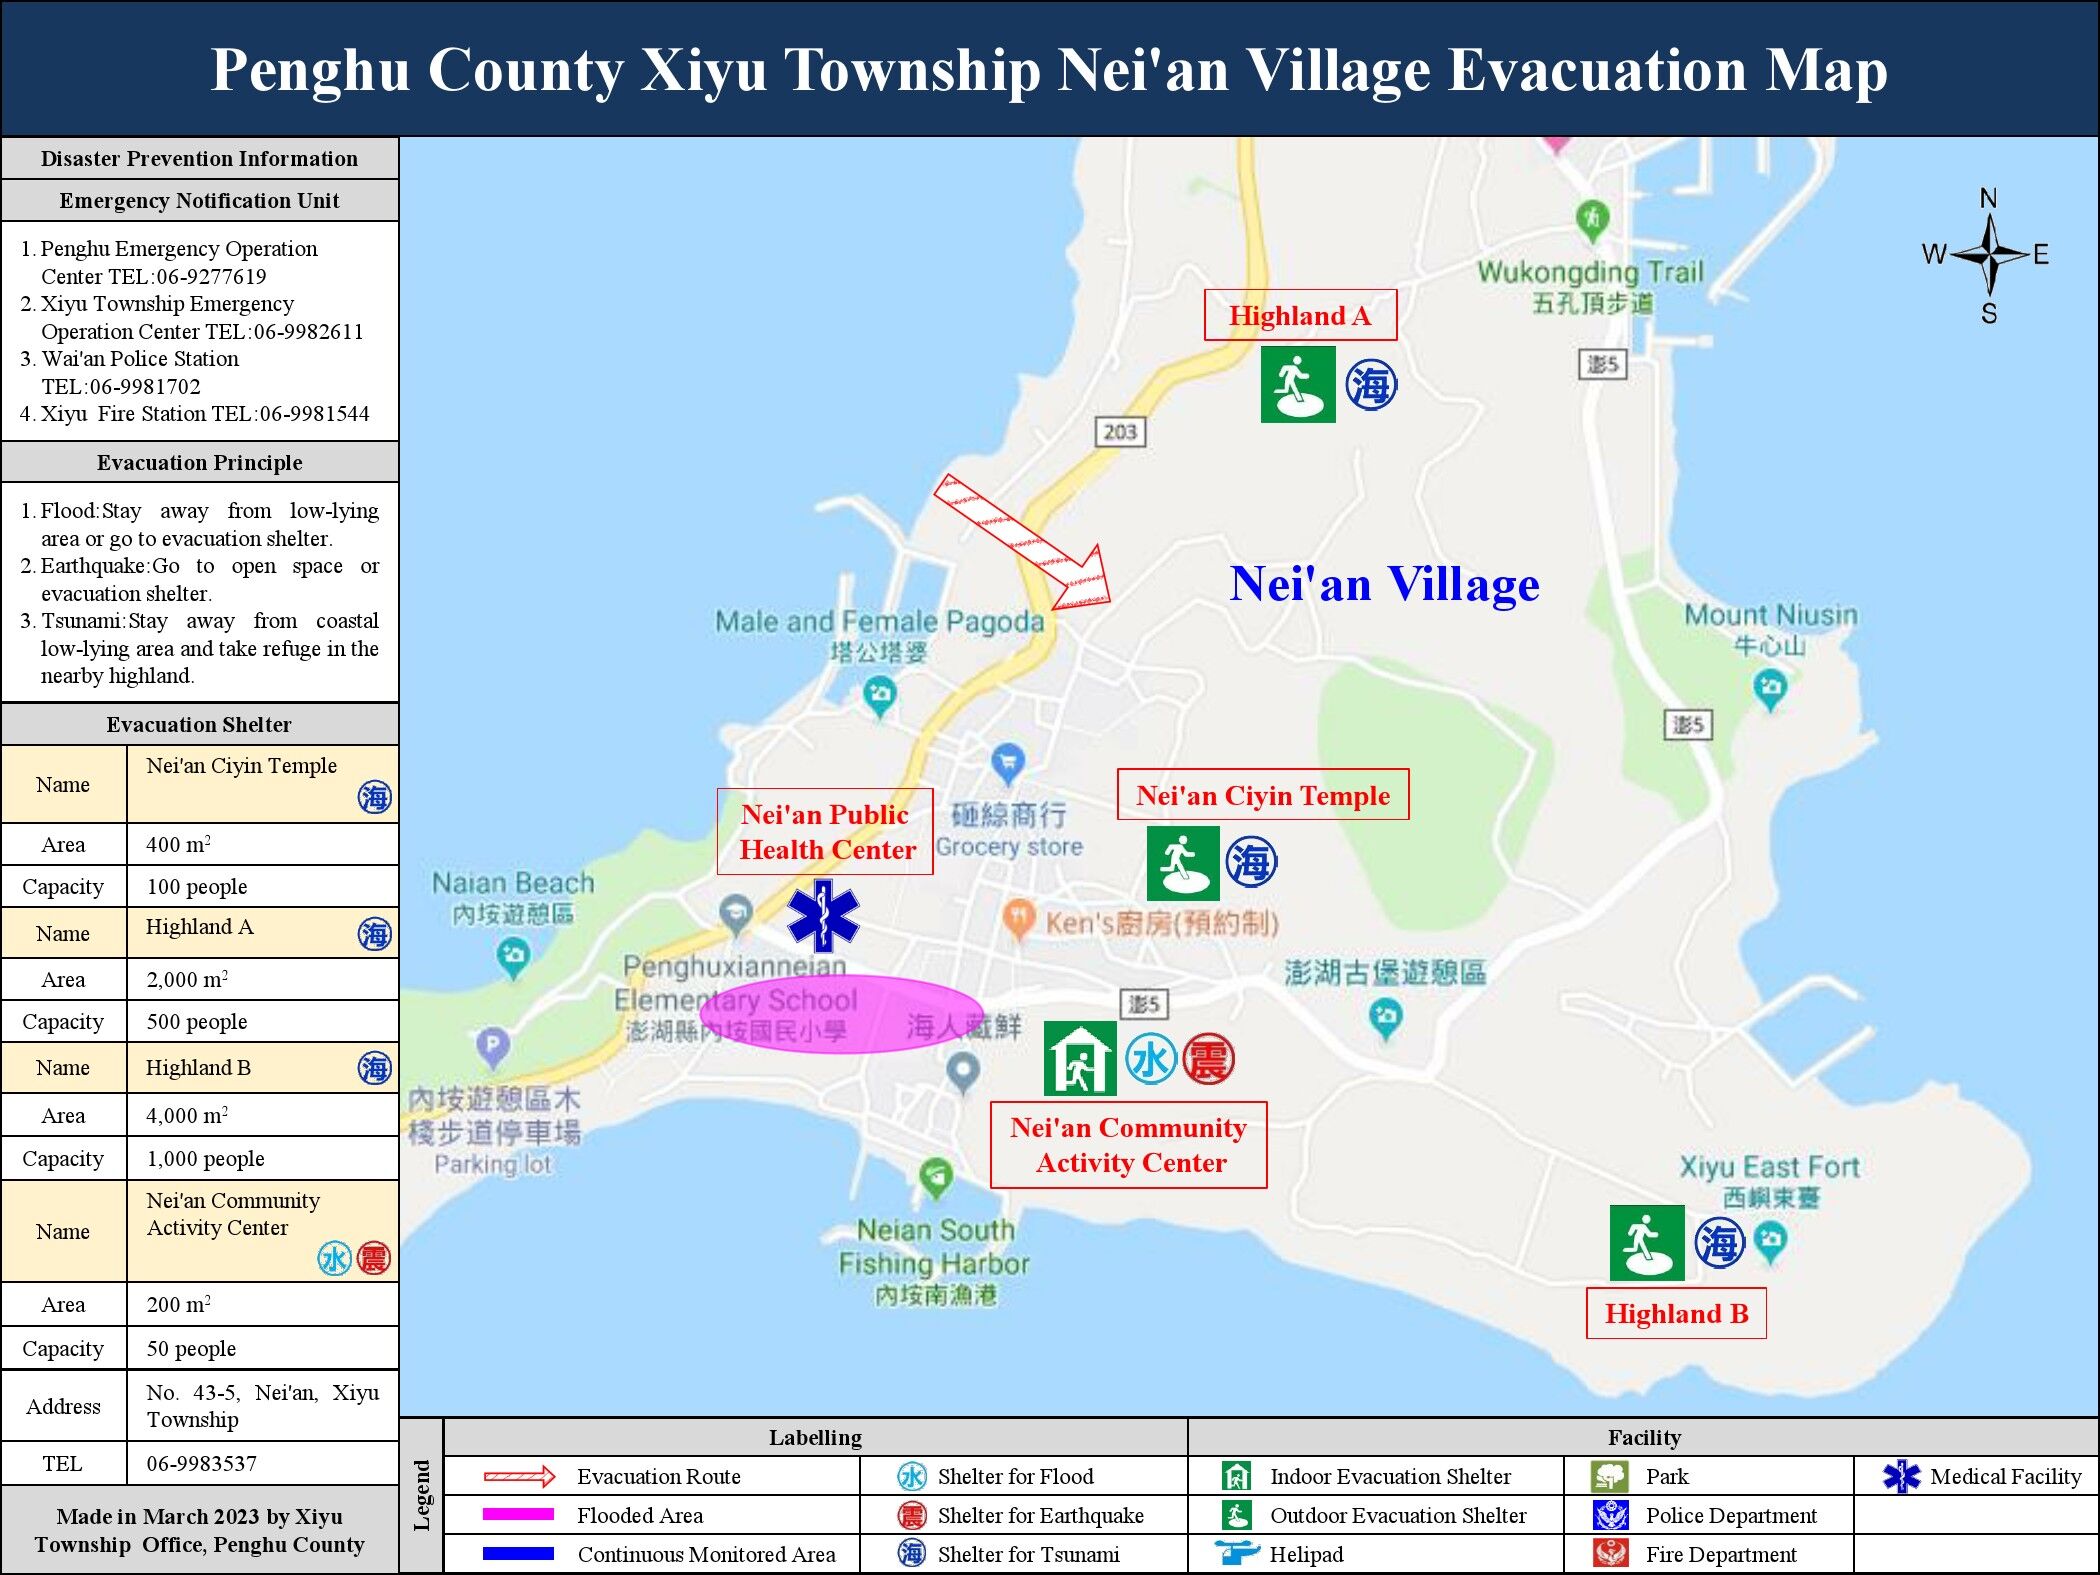
Task: Click the compass rose north indicator
Action: point(1988,199)
